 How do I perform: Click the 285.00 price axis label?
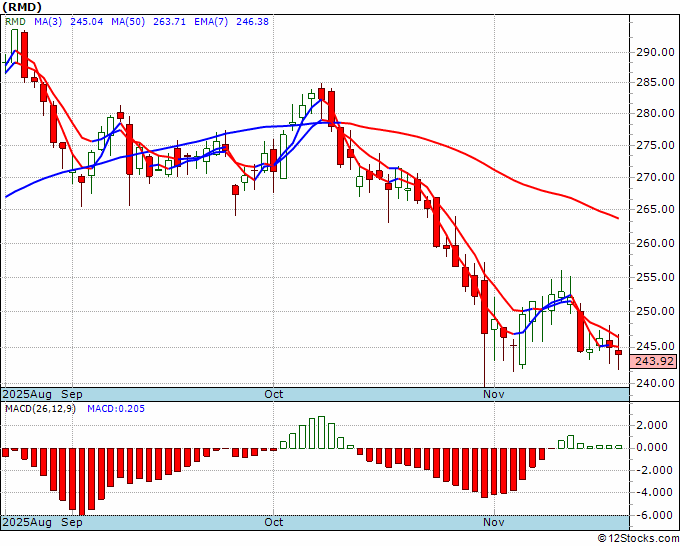click(655, 82)
